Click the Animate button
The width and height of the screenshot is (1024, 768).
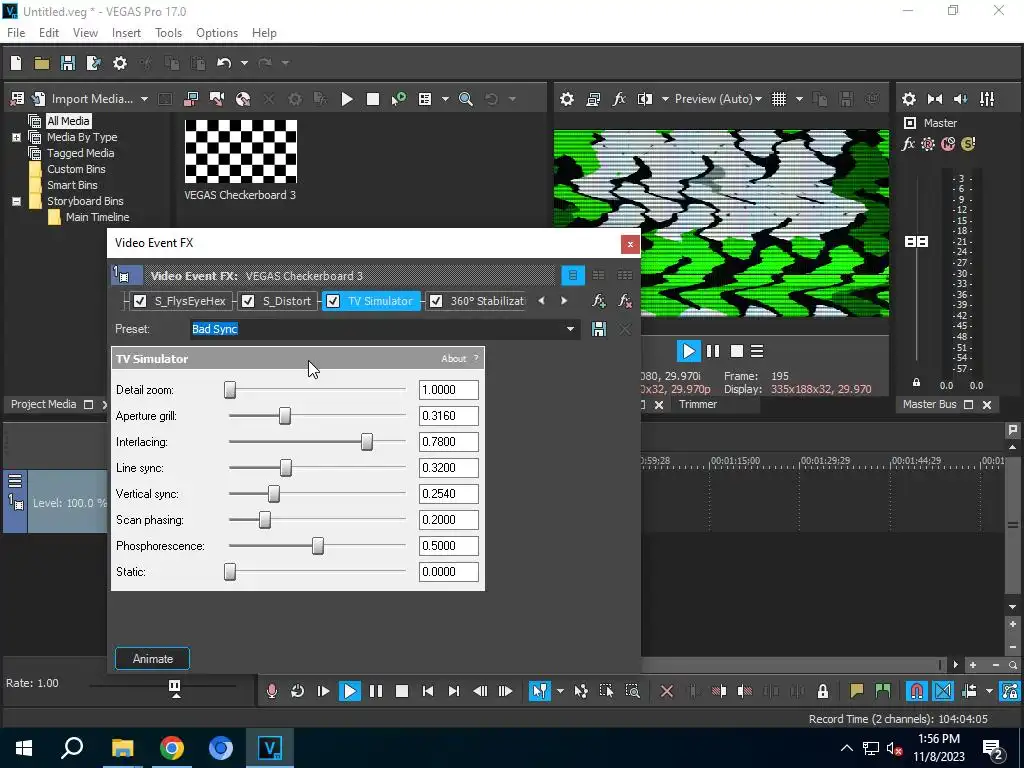click(x=152, y=658)
